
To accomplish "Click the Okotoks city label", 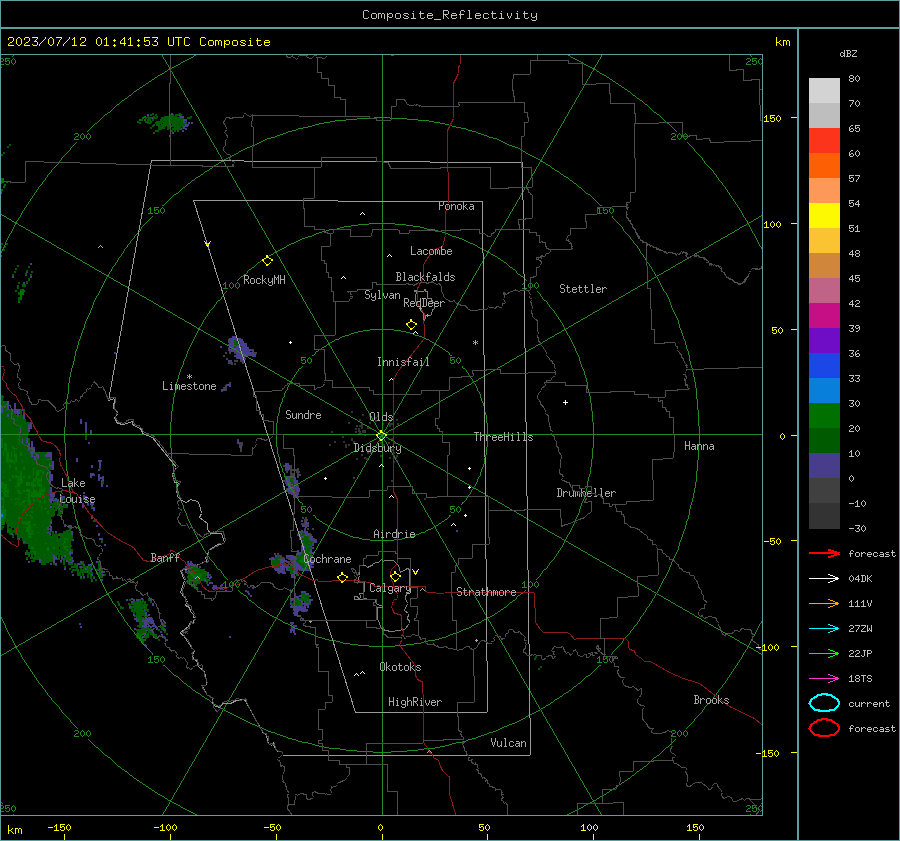I will click(400, 667).
